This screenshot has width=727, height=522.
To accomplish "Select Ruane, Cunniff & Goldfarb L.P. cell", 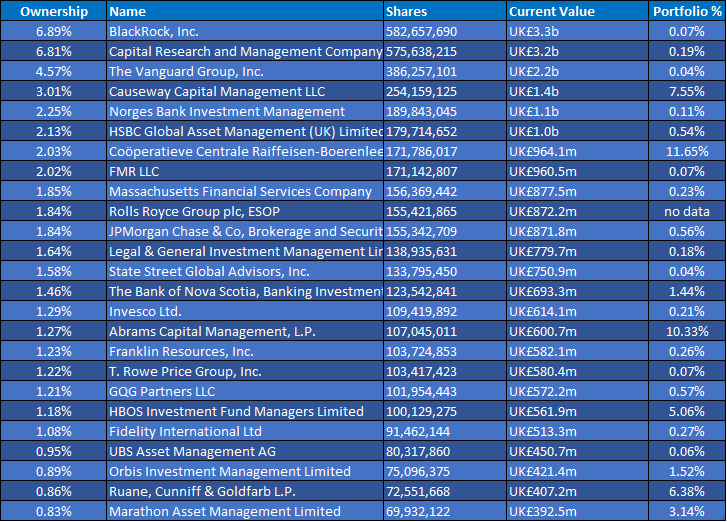I will coord(245,491).
